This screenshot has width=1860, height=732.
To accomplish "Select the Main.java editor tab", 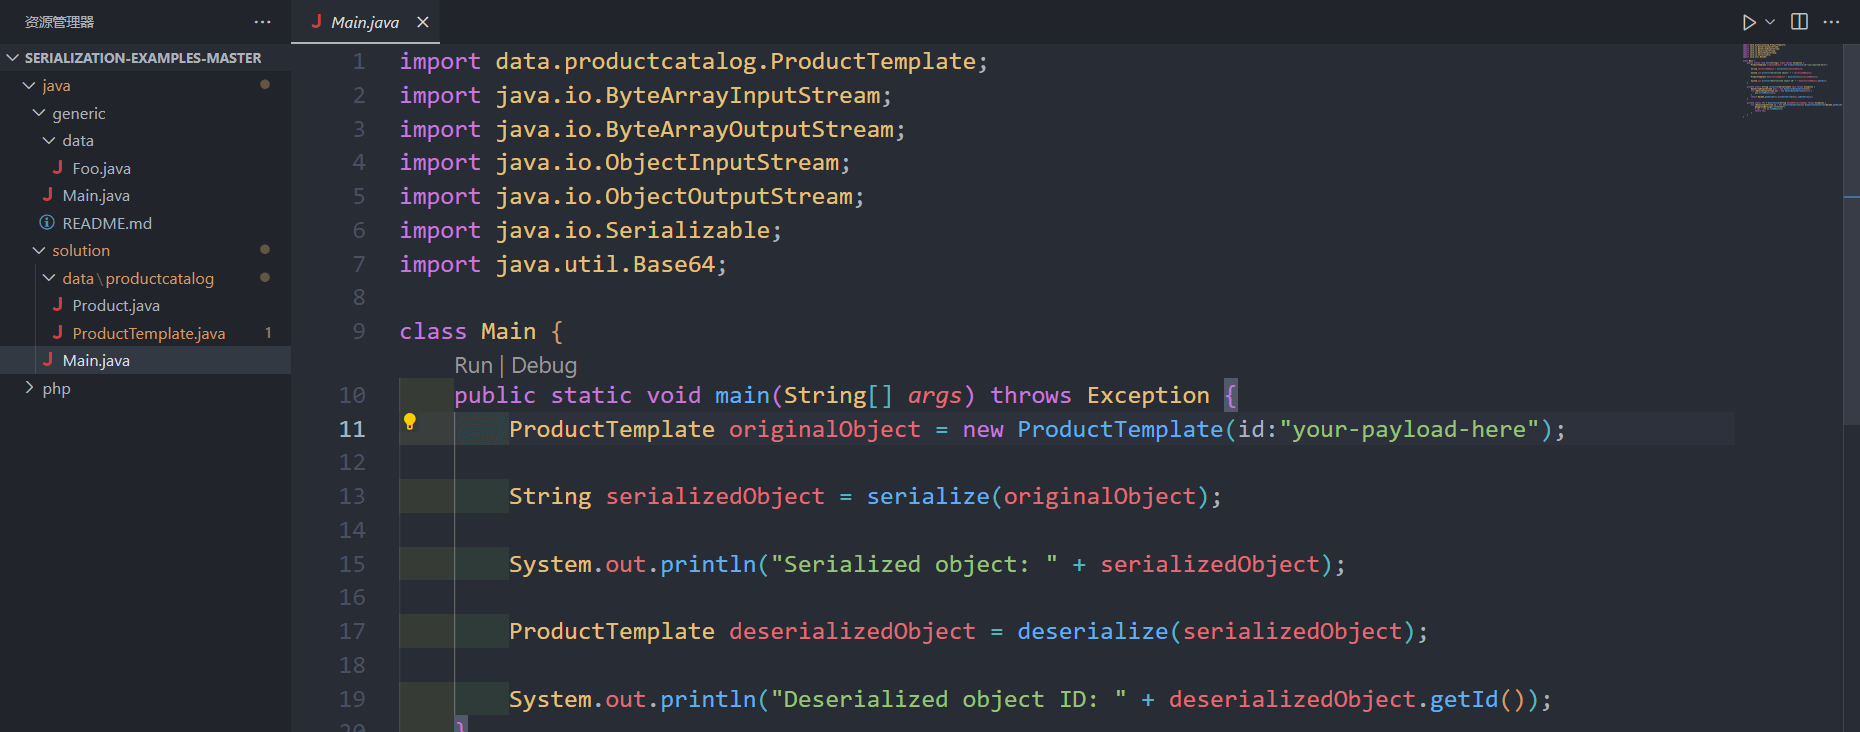I will pos(364,22).
